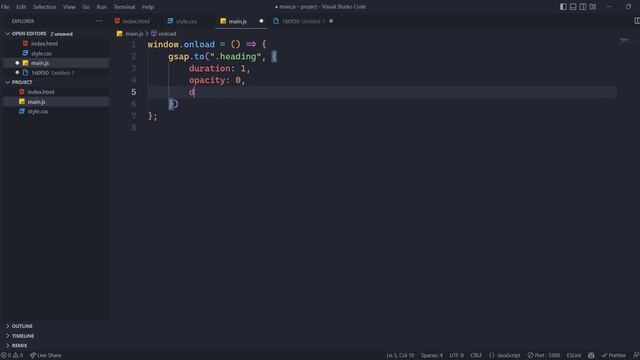Click the ESLint status item

(573, 356)
